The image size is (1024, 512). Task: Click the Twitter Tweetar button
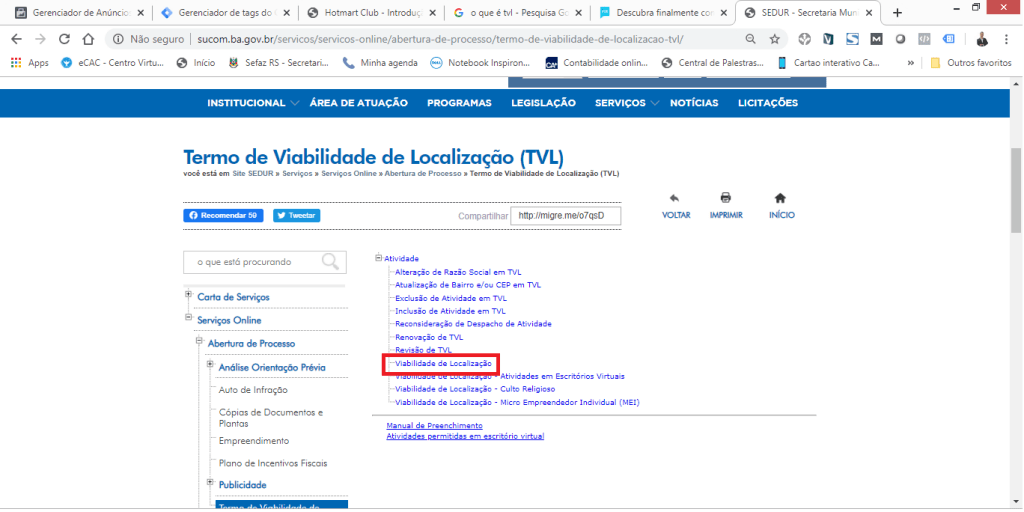click(296, 216)
